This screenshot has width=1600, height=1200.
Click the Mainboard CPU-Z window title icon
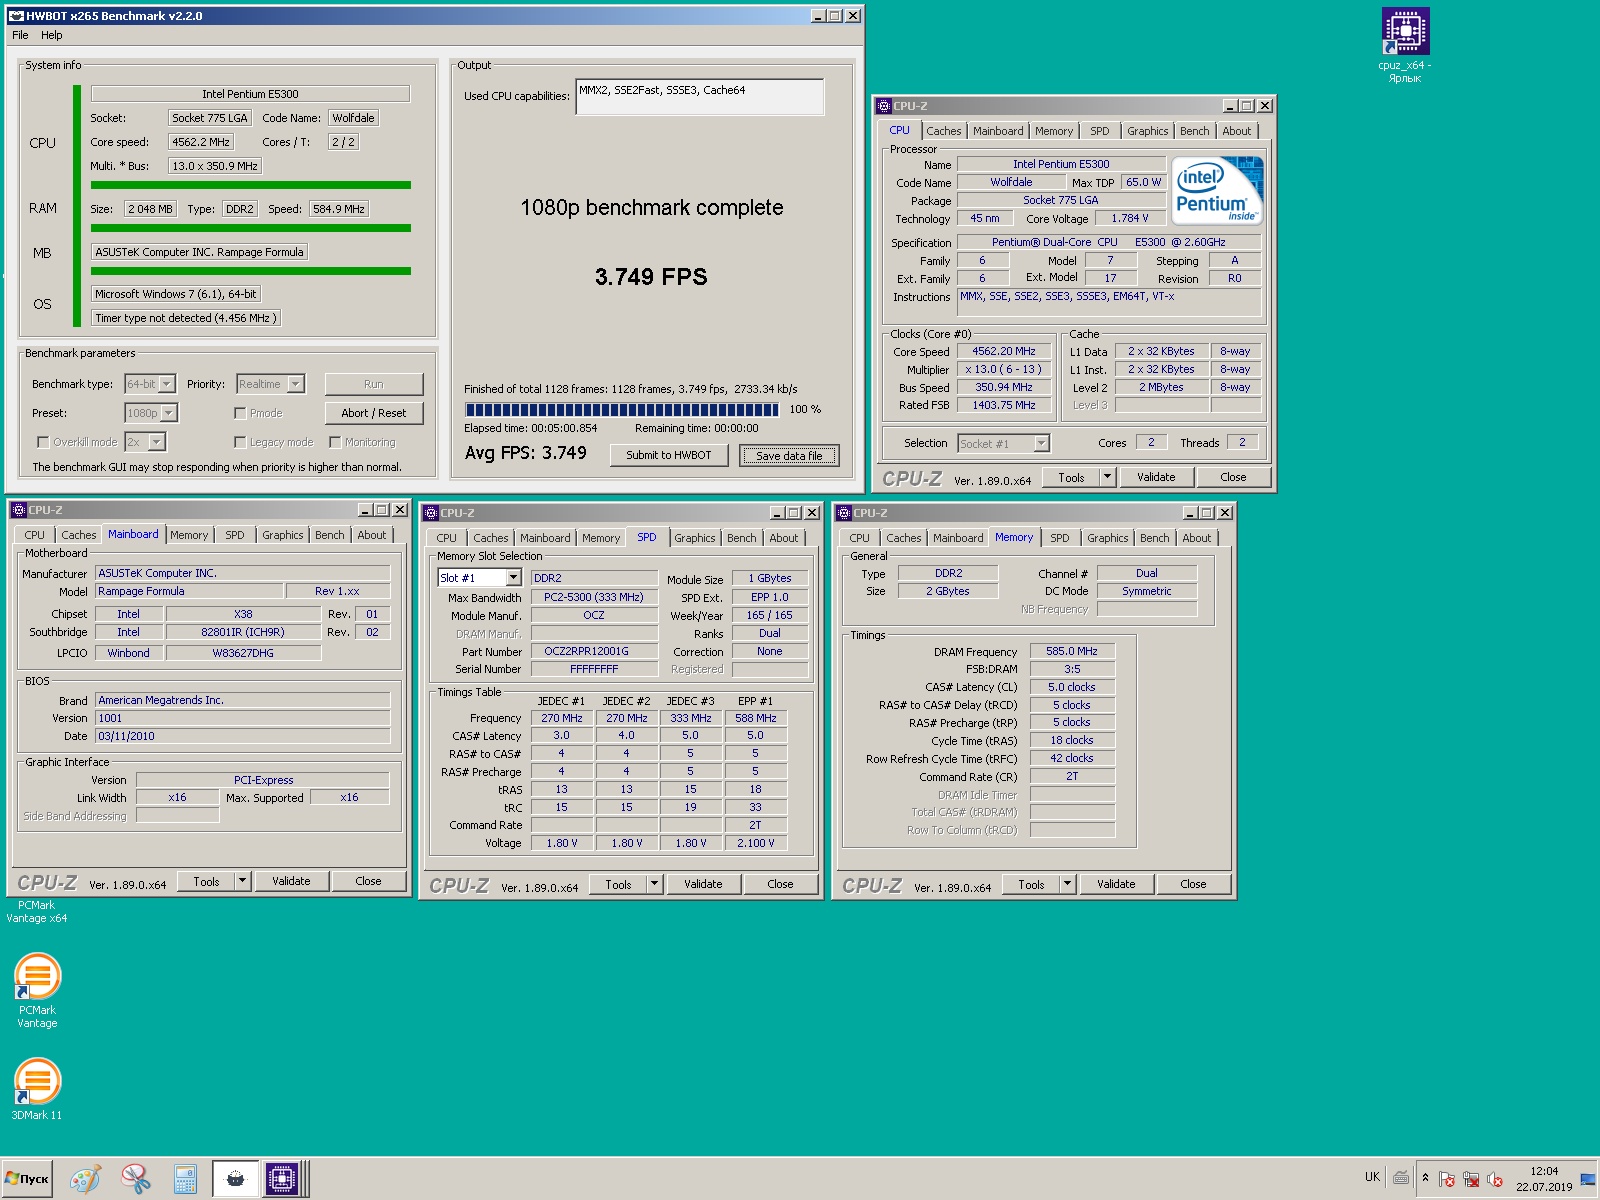click(x=18, y=510)
